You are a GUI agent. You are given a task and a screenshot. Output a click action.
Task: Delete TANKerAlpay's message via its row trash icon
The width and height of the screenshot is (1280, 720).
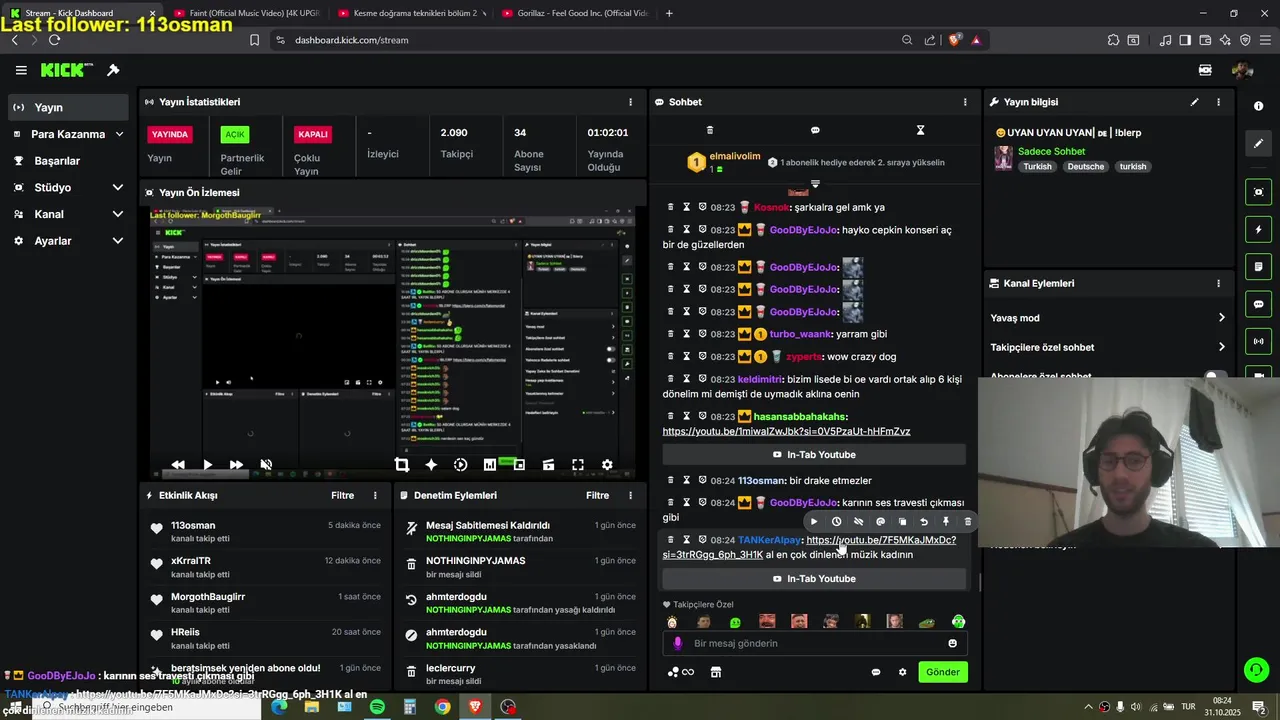click(671, 540)
